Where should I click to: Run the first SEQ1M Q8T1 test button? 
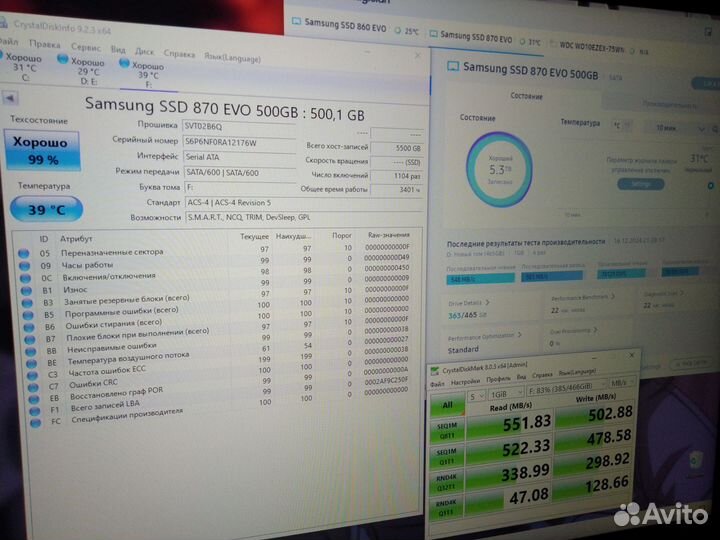coord(447,431)
